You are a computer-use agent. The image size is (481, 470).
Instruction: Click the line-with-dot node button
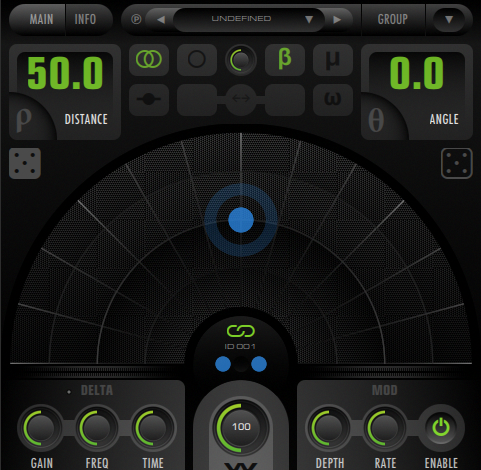pyautogui.click(x=149, y=99)
